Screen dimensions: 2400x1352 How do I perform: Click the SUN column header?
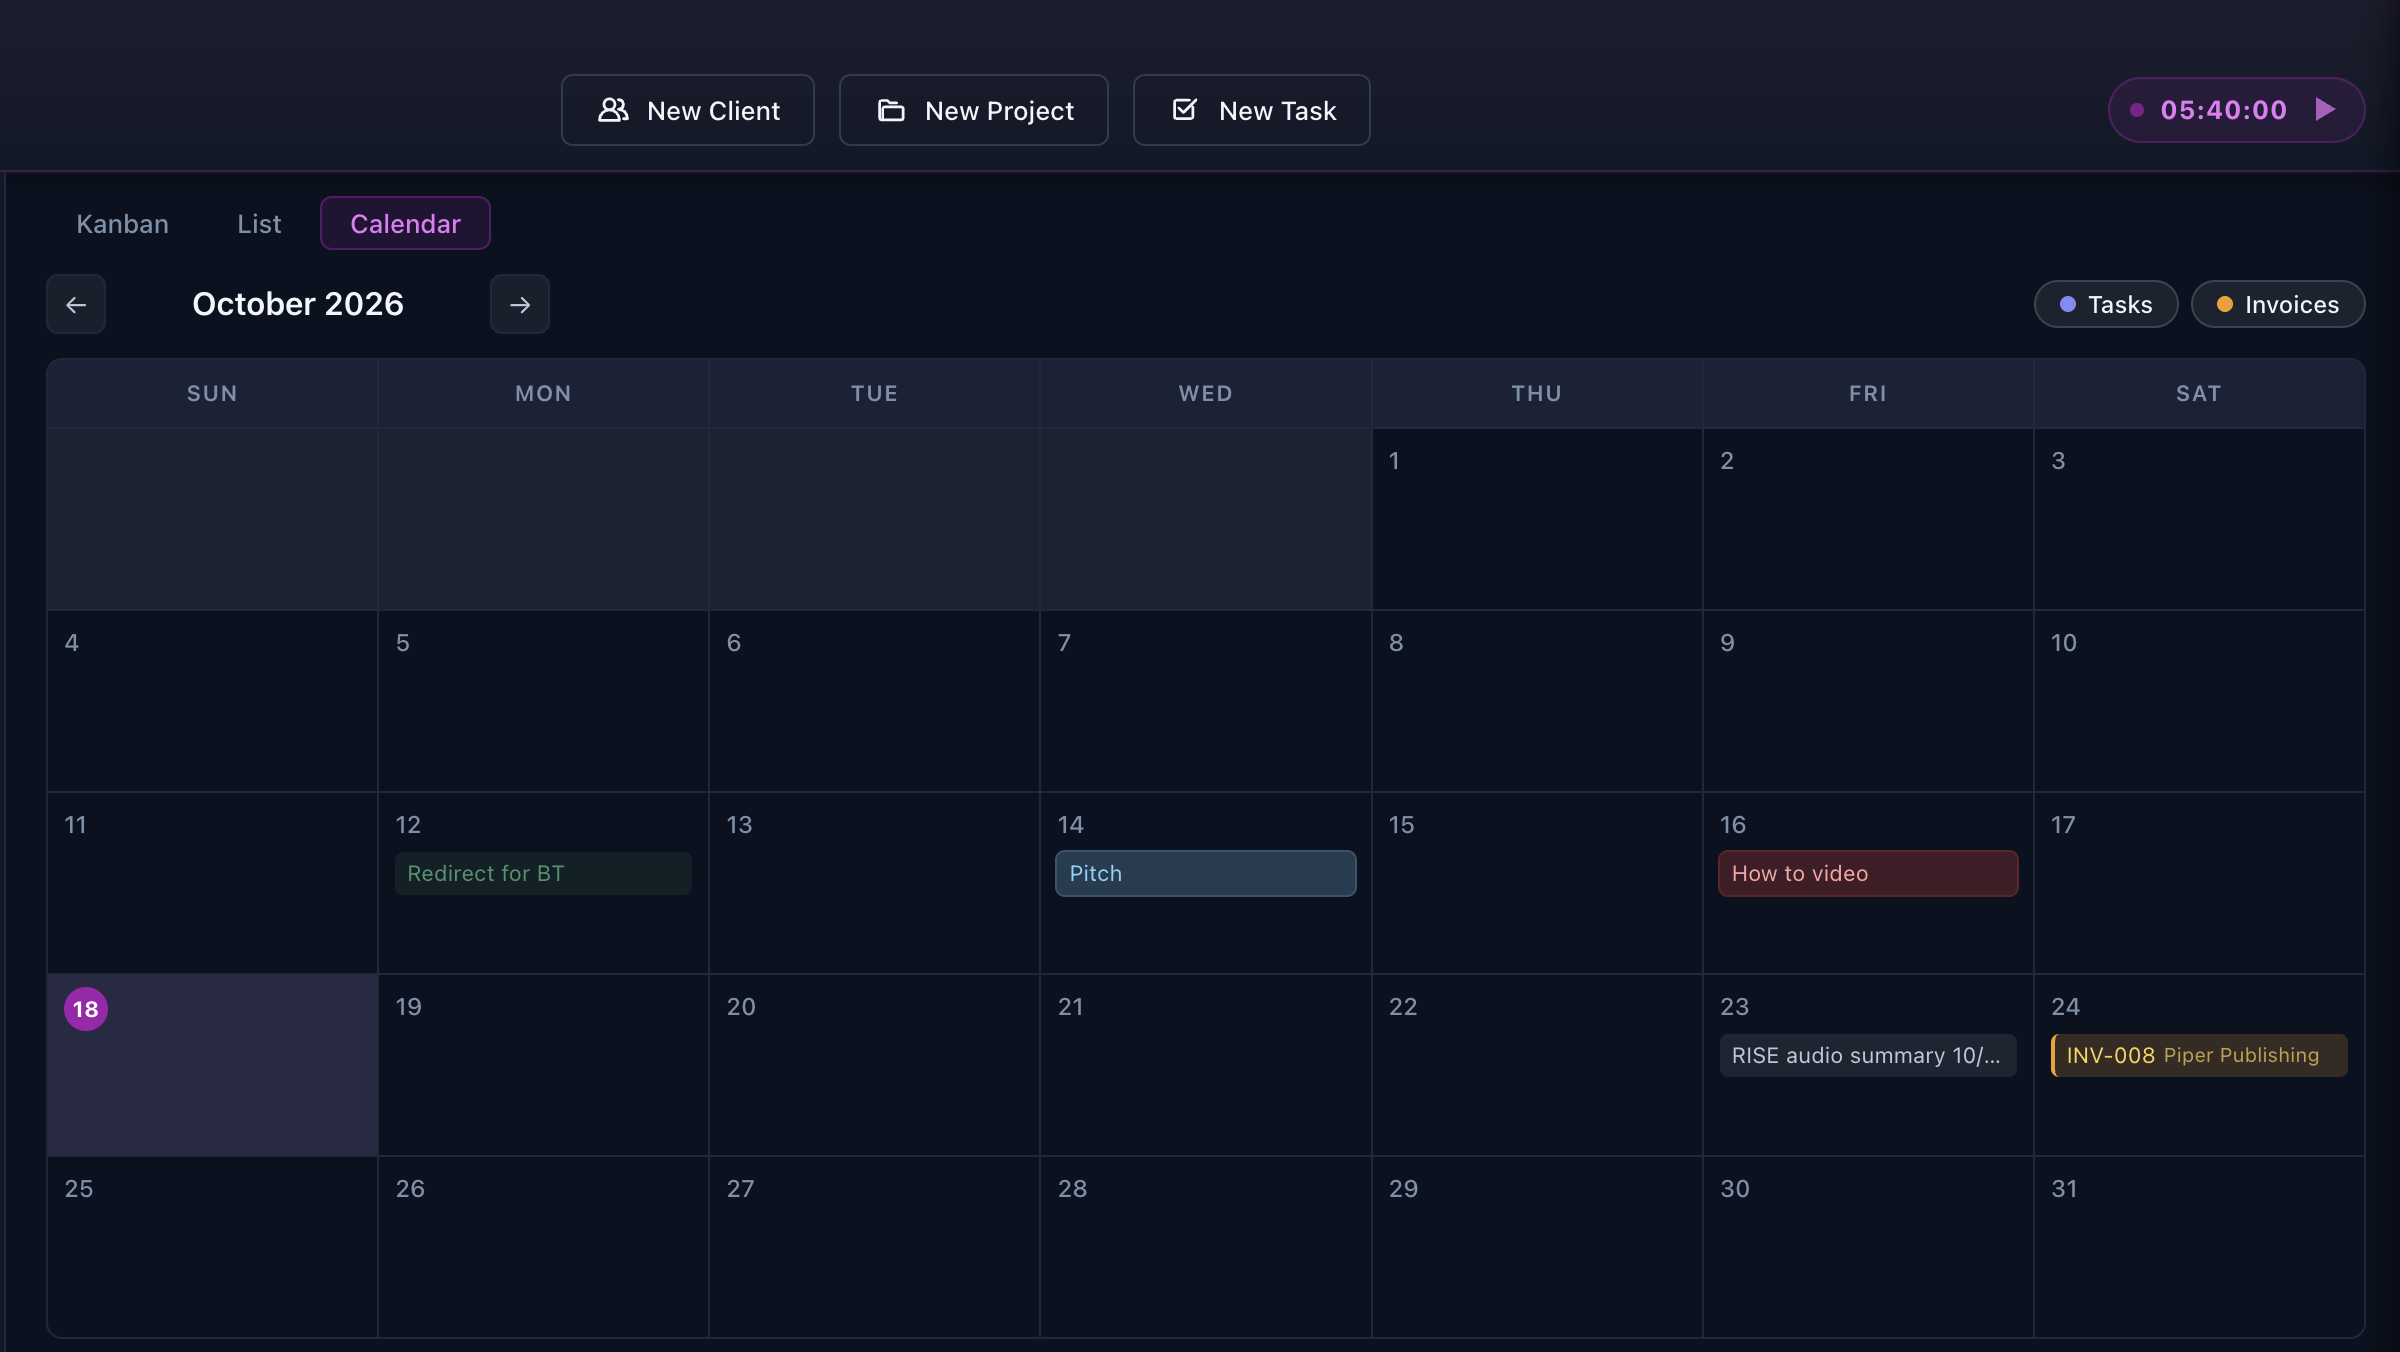pyautogui.click(x=212, y=393)
